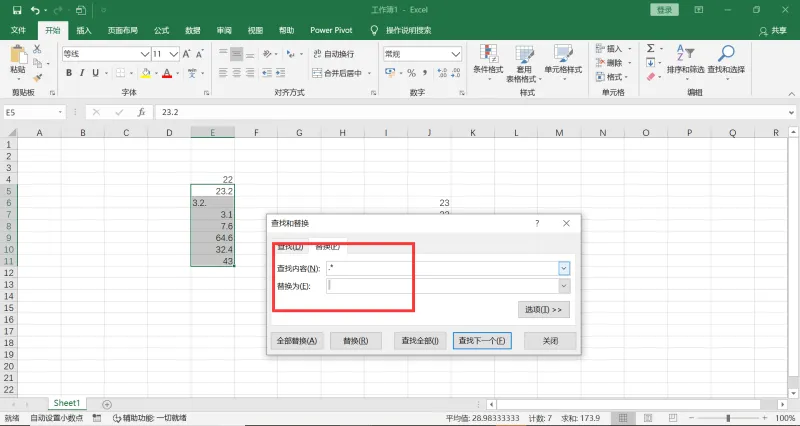Click the Save icon in title bar
The width and height of the screenshot is (800, 426).
point(17,10)
